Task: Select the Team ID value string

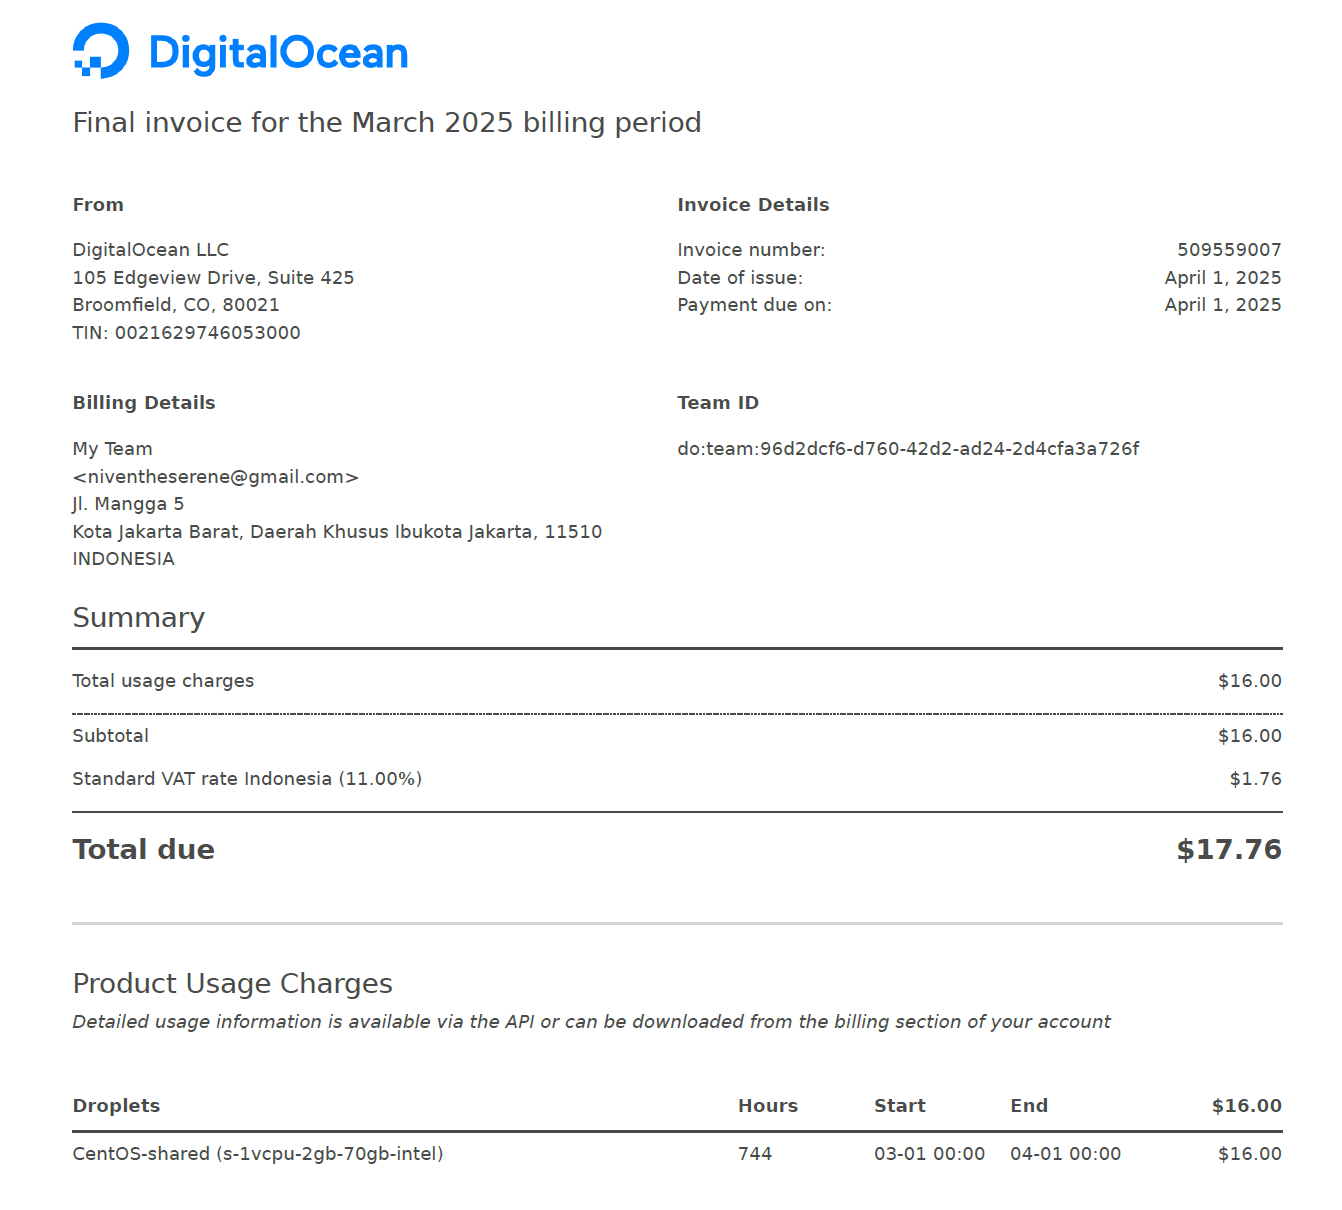Action: [x=908, y=449]
